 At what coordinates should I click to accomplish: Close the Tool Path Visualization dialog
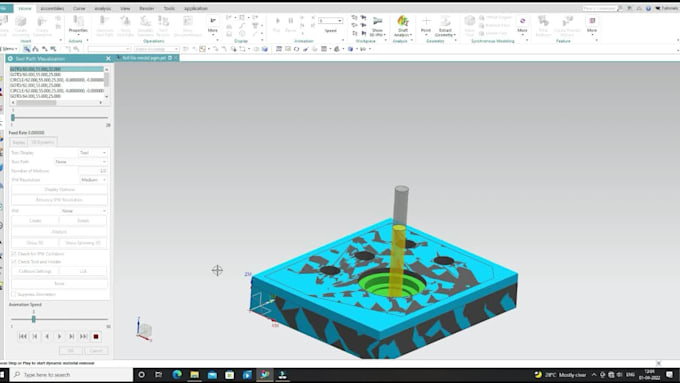[108, 59]
